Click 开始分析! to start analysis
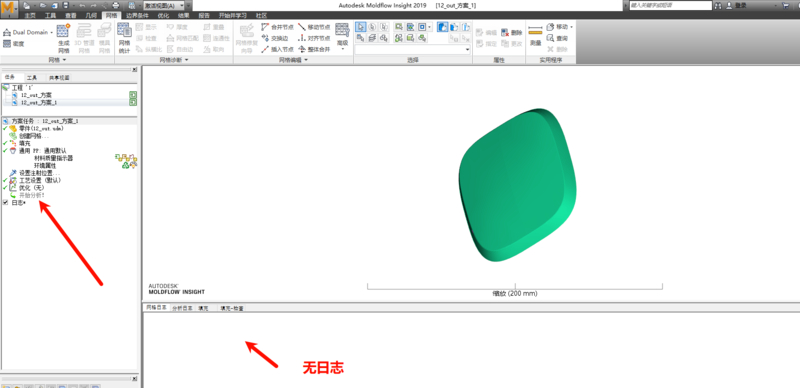This screenshot has height=388, width=800. tap(28, 195)
